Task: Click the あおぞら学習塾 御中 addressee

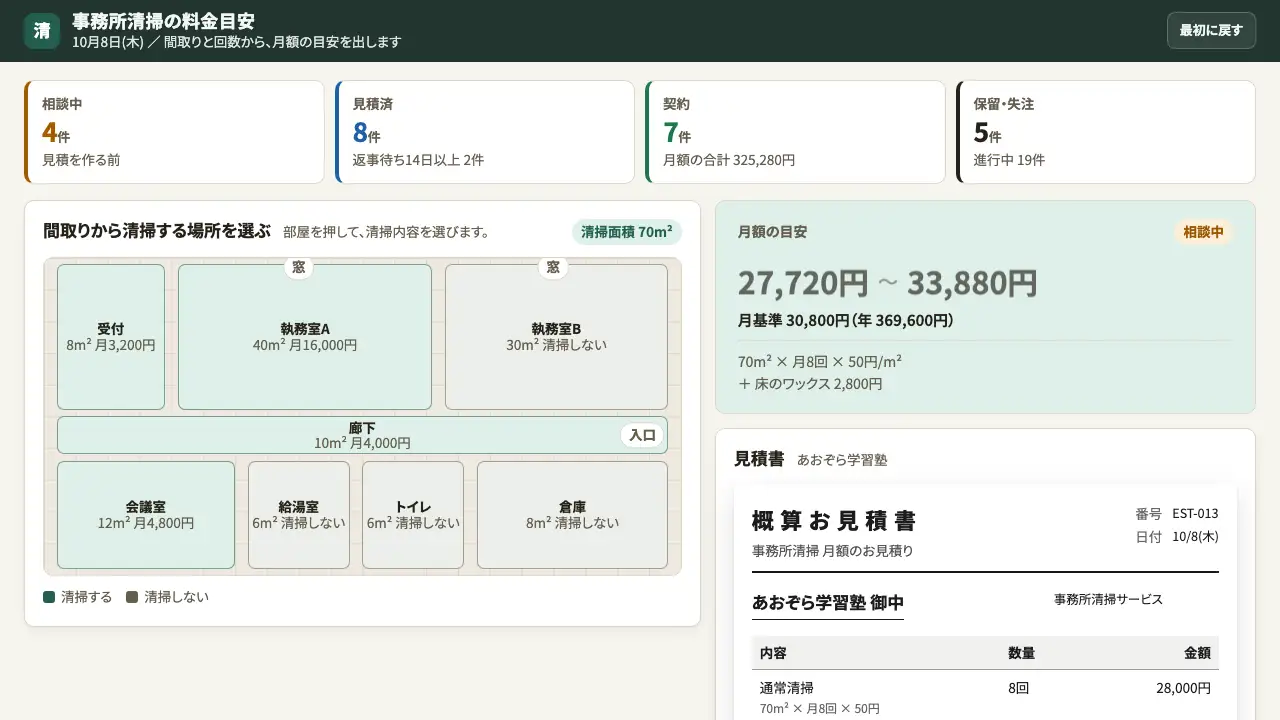Action: (x=828, y=603)
